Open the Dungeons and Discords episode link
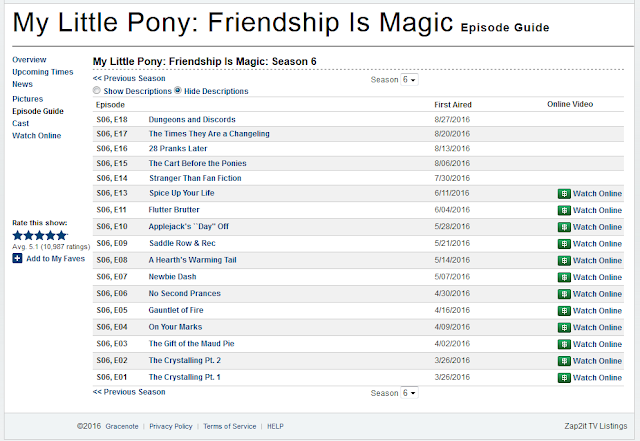The height and width of the screenshot is (441, 640). pos(192,120)
